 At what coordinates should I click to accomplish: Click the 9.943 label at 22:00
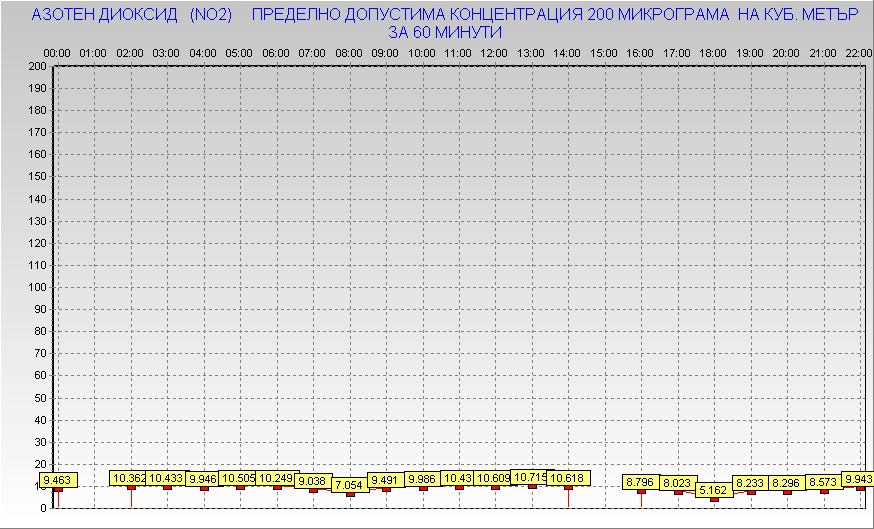pyautogui.click(x=857, y=479)
